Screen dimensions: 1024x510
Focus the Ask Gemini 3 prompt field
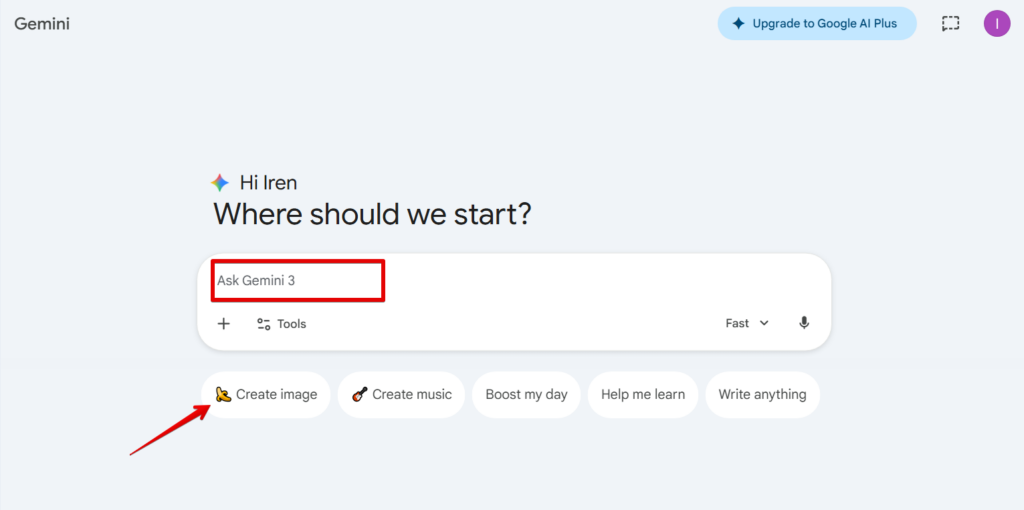514,281
